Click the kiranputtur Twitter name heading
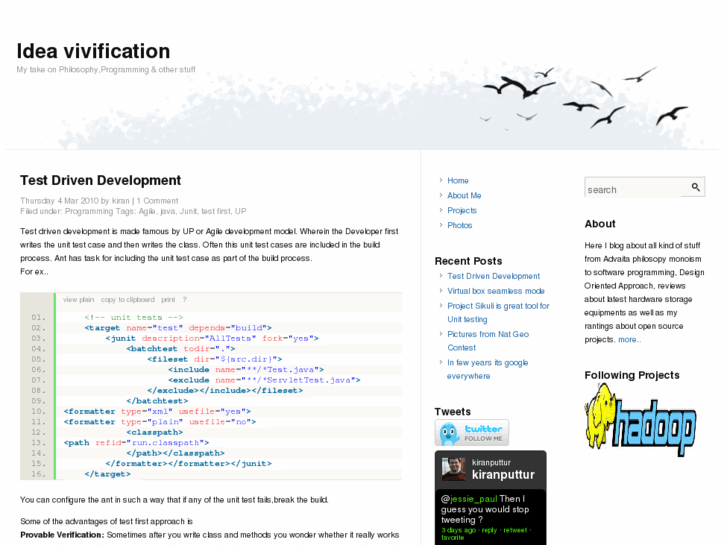 point(503,474)
